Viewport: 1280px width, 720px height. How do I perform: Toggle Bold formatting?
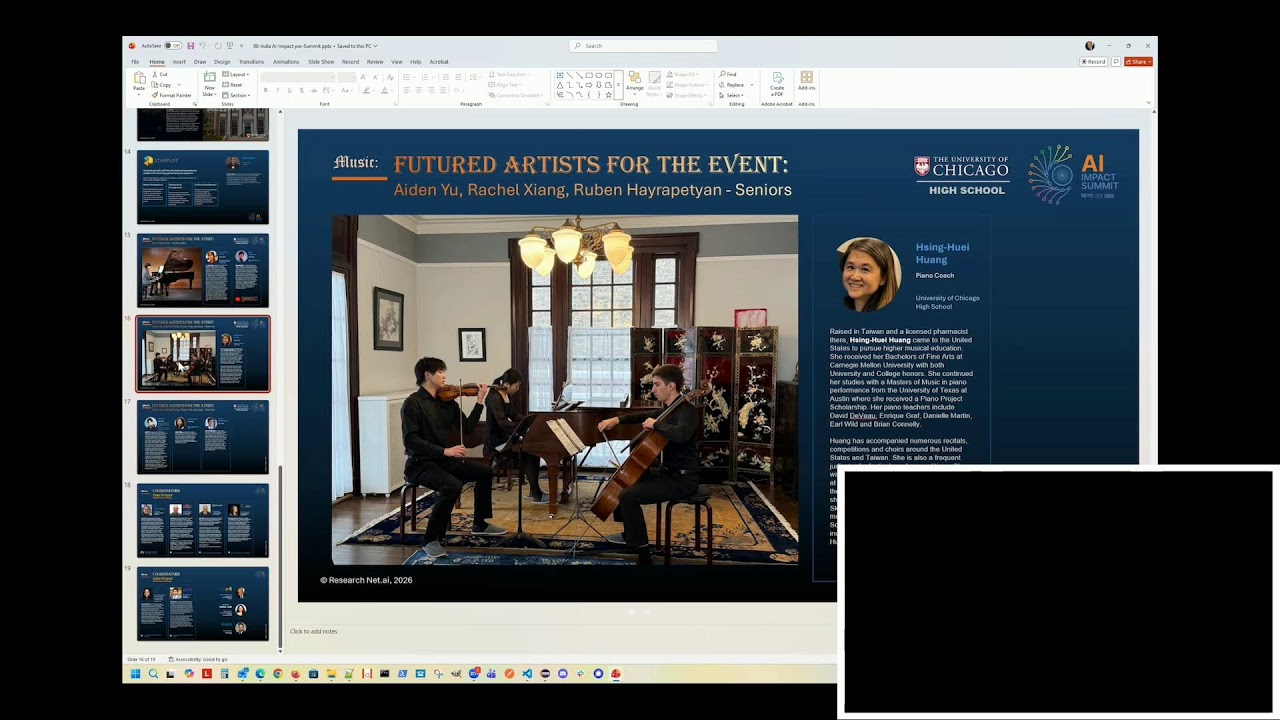265,90
